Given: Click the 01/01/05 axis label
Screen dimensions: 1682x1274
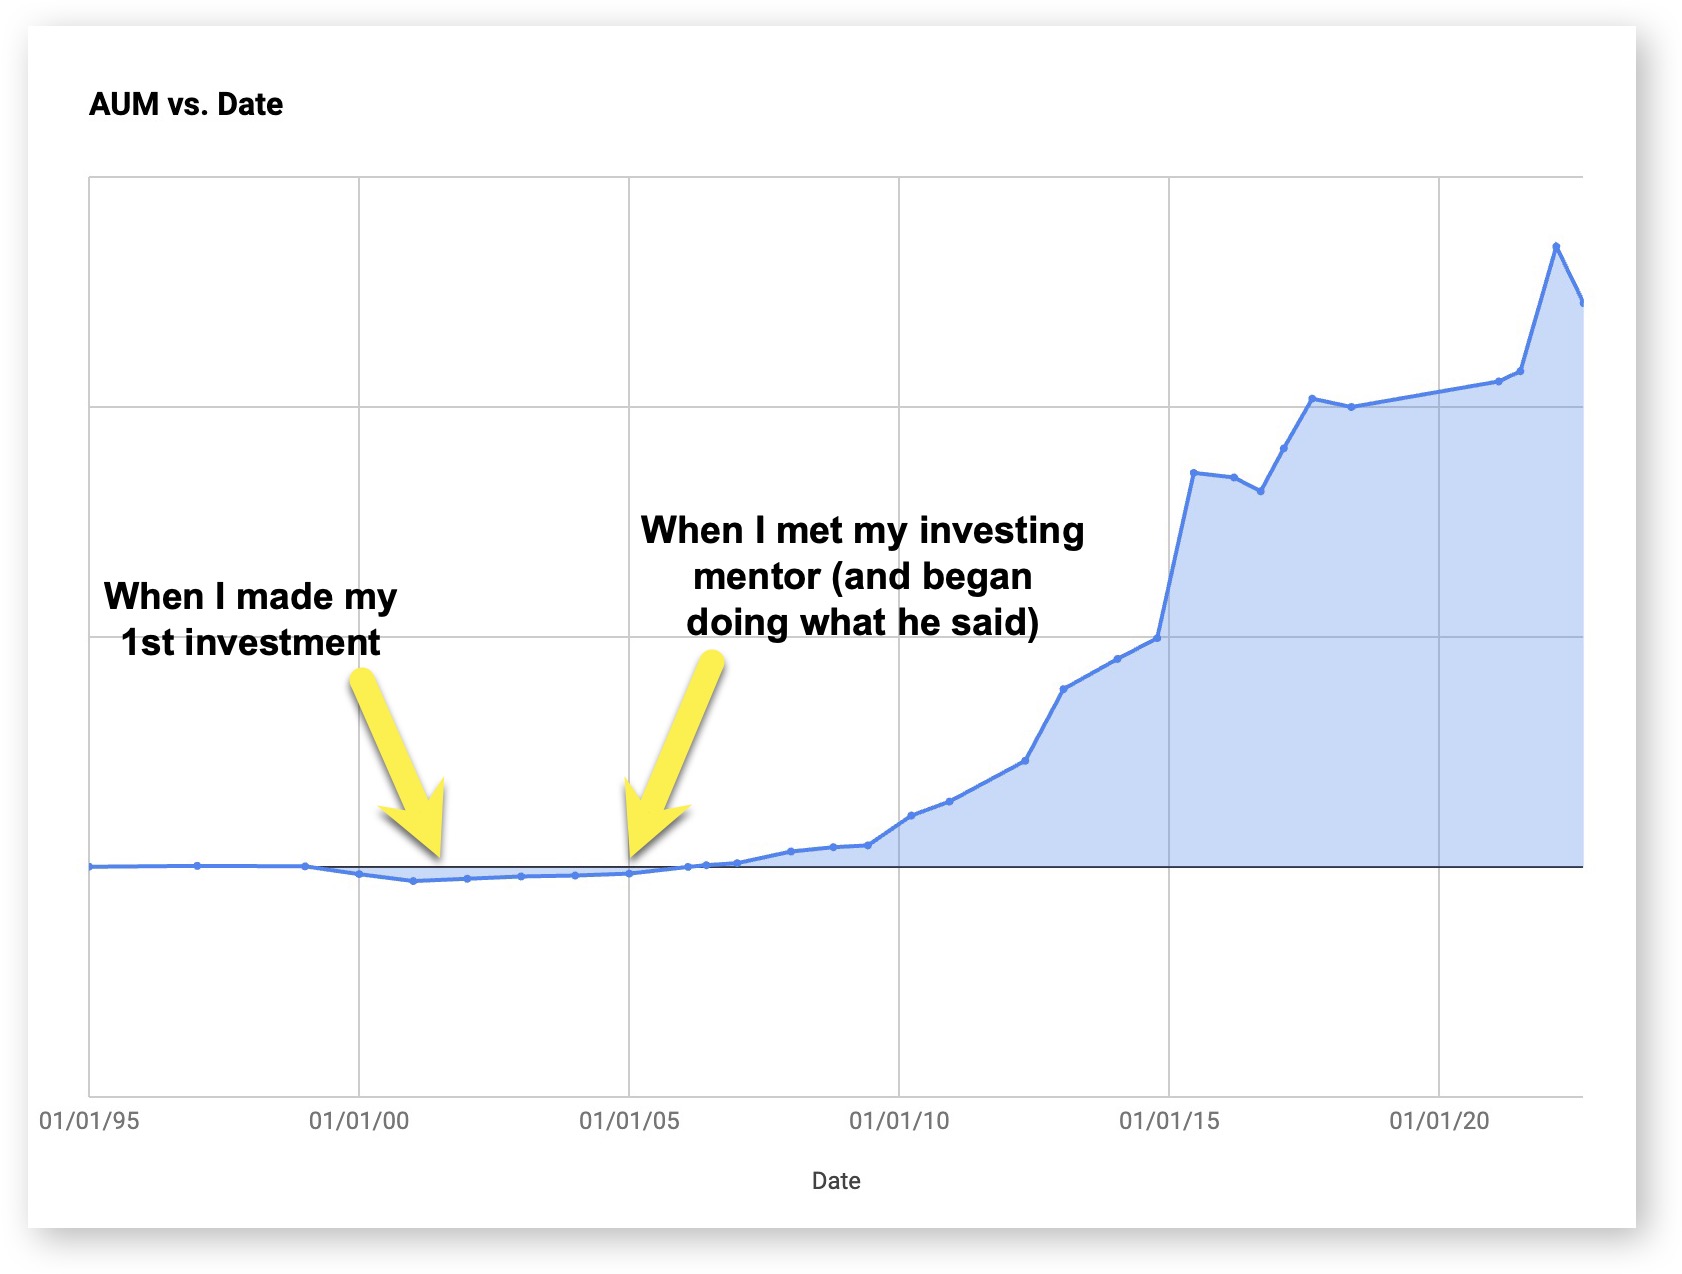Looking at the screenshot, I should pyautogui.click(x=629, y=1121).
